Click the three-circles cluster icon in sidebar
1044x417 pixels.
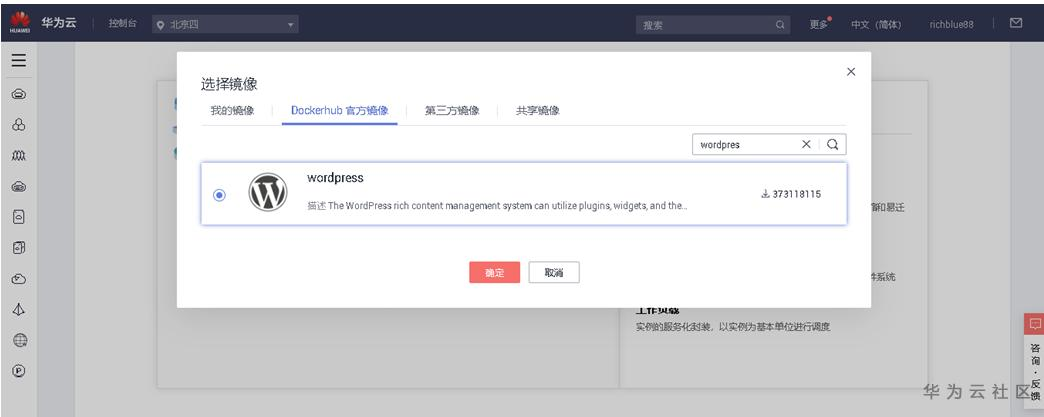coord(19,125)
